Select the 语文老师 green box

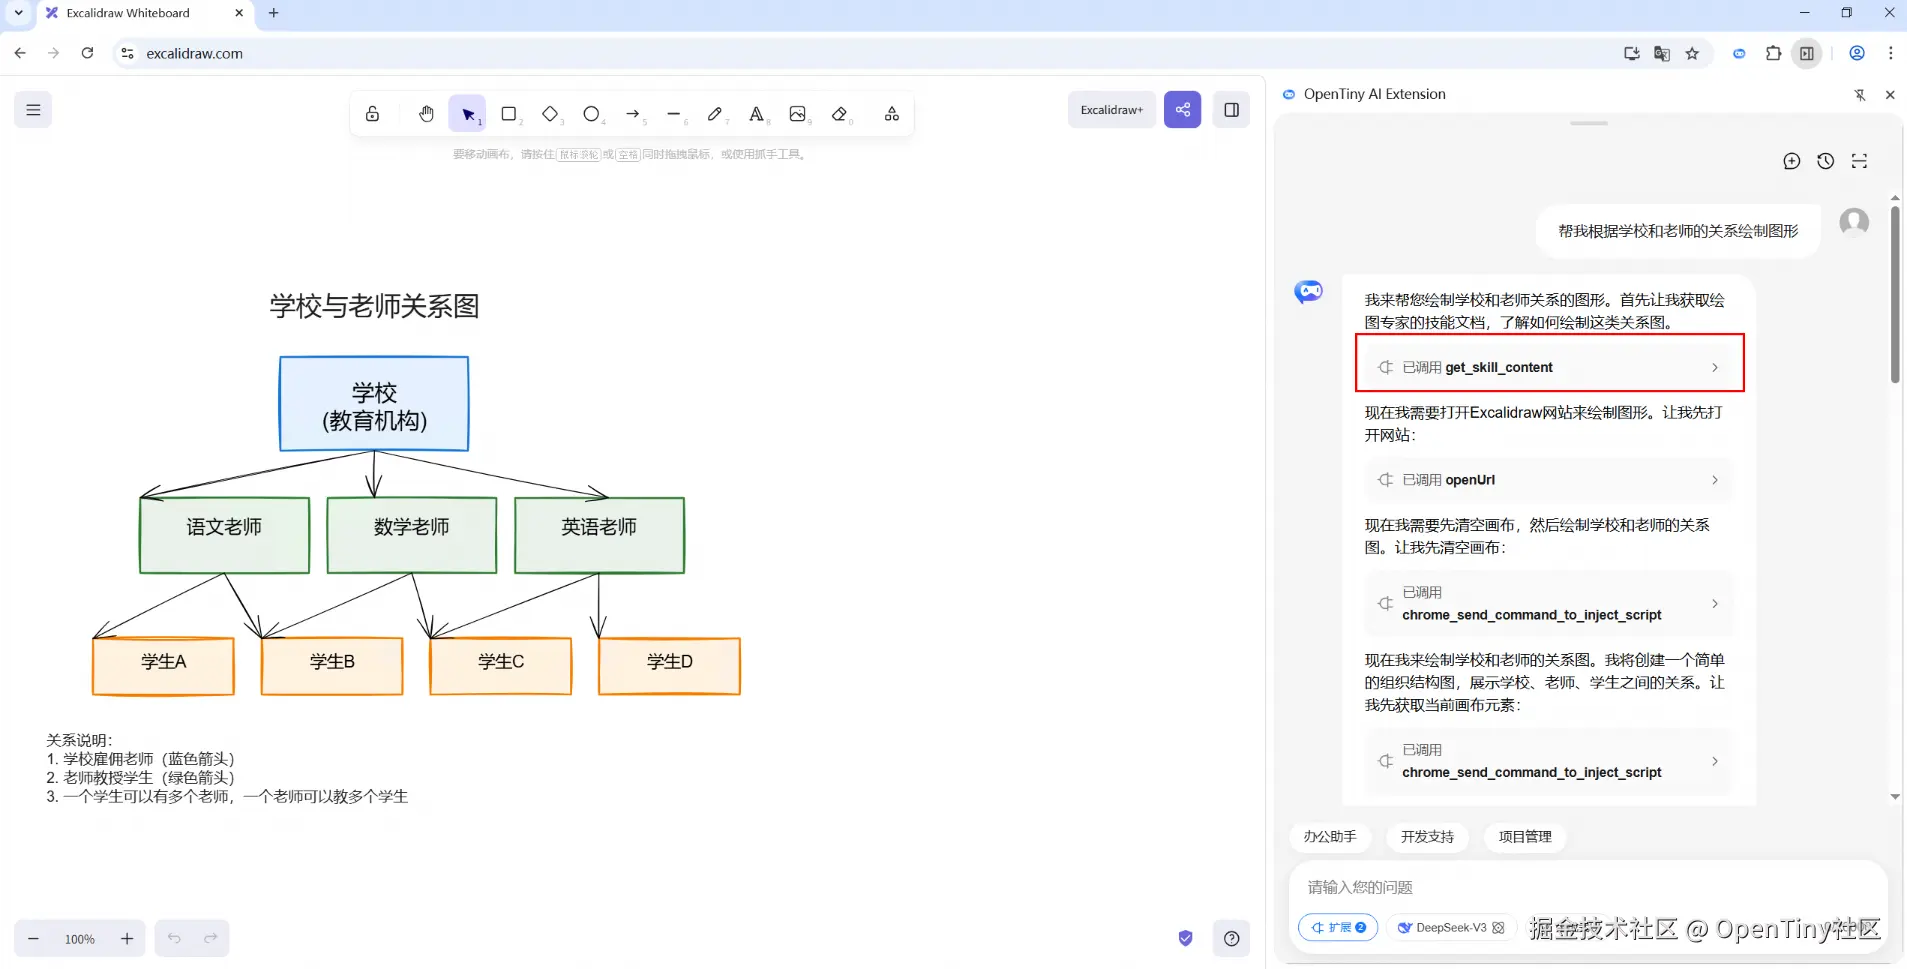pos(224,535)
